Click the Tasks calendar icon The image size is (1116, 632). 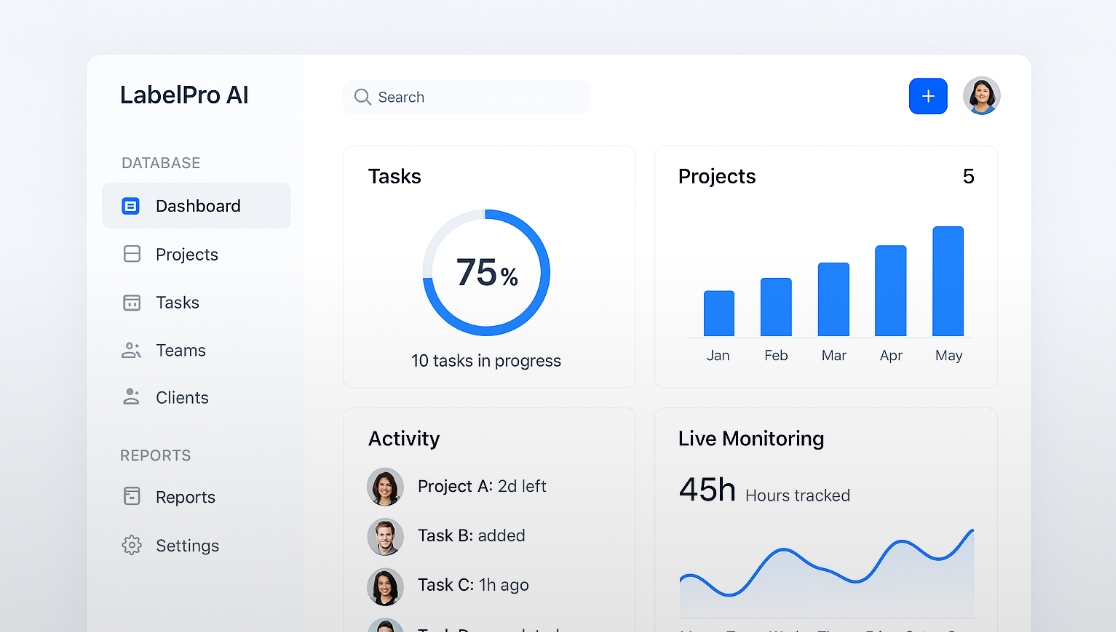pos(132,302)
